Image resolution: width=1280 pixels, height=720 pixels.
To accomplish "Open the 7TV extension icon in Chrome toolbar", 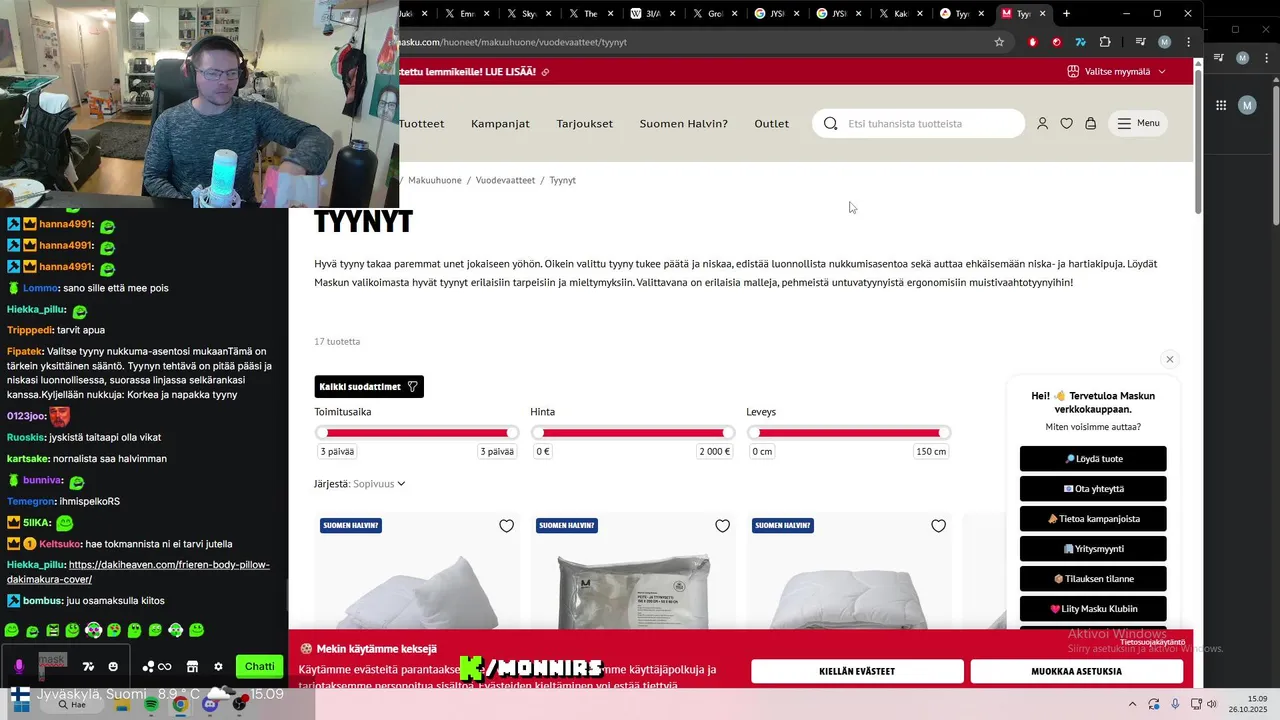I will [1081, 42].
